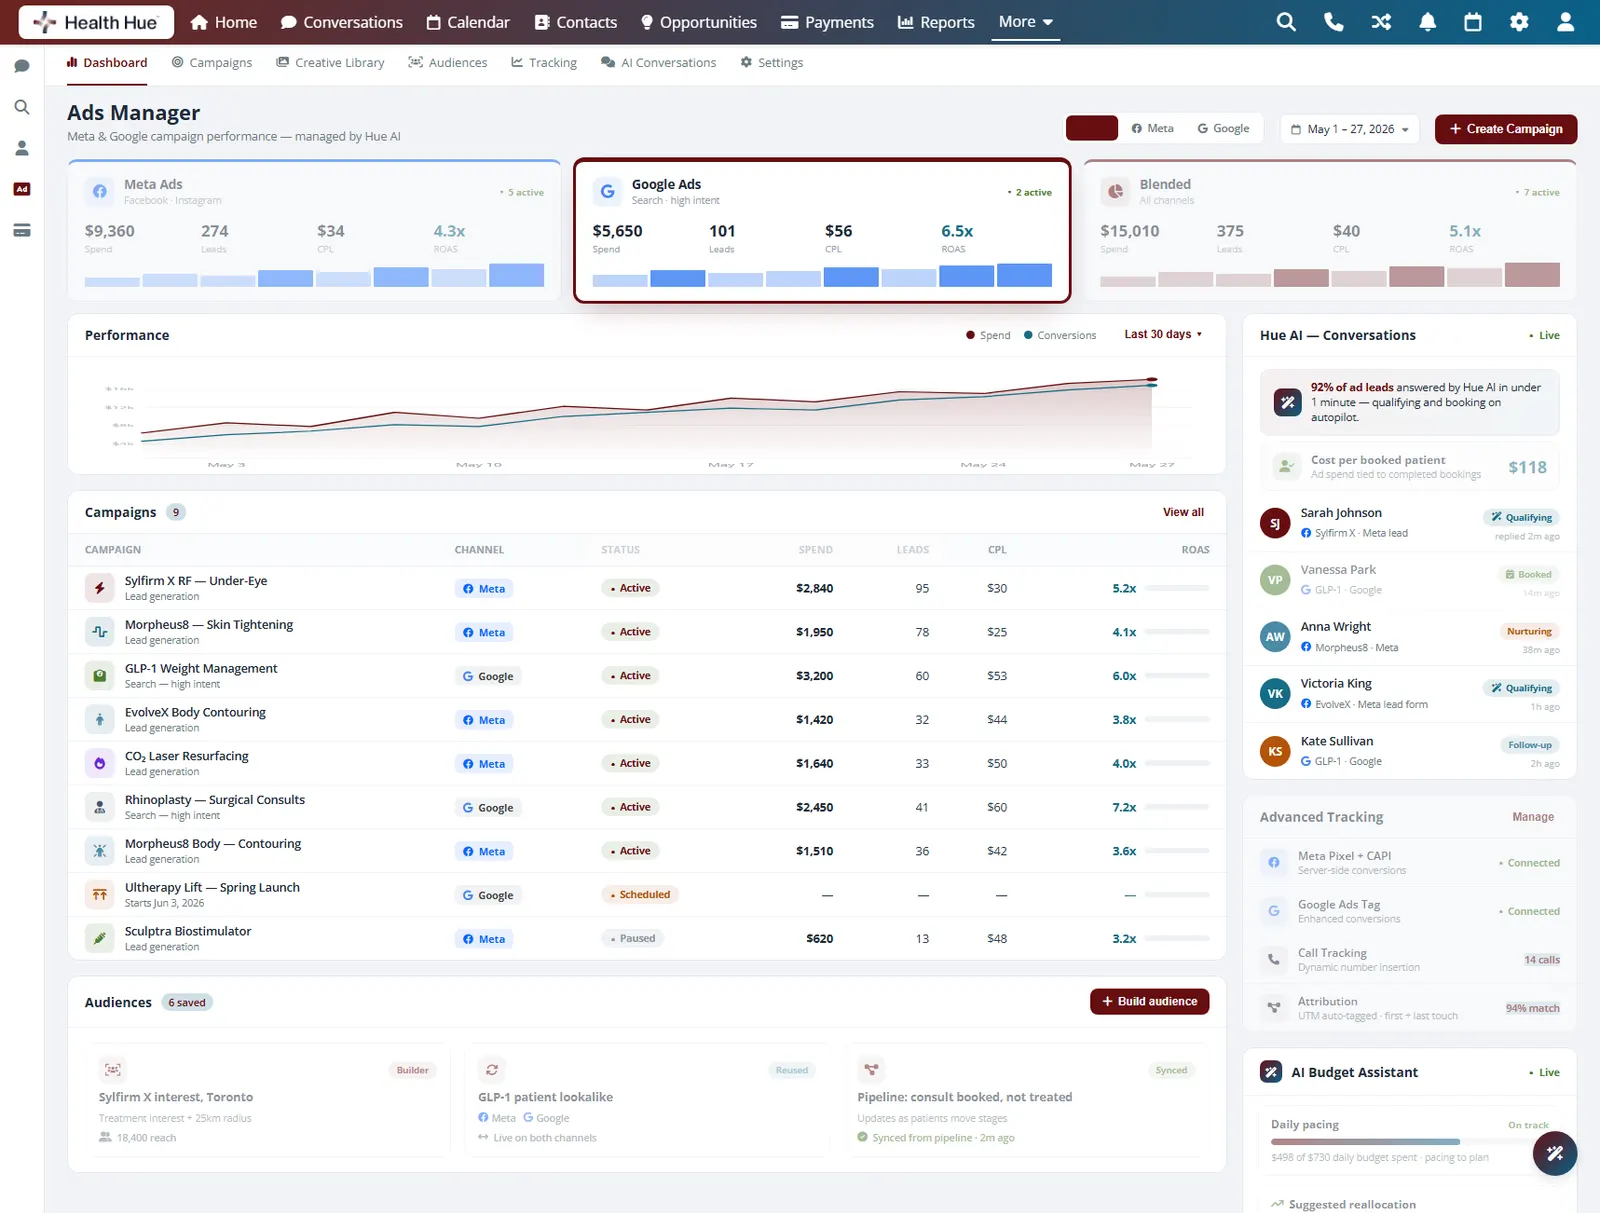
Task: Open notifications bell icon
Action: [1428, 22]
